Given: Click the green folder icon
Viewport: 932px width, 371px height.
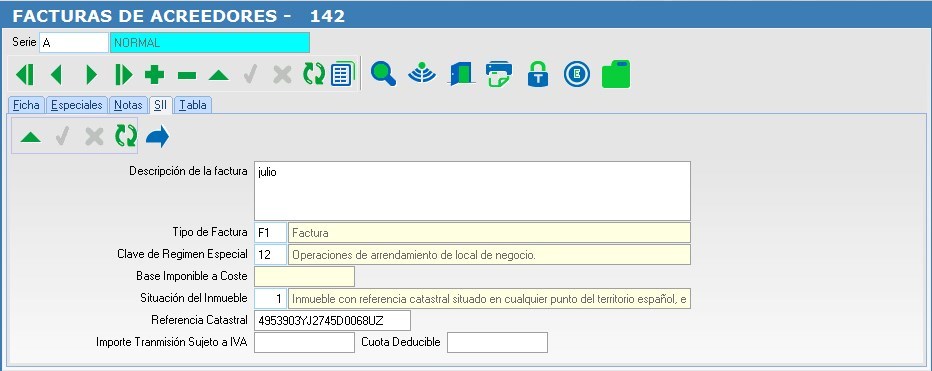Looking at the screenshot, I should (616, 74).
